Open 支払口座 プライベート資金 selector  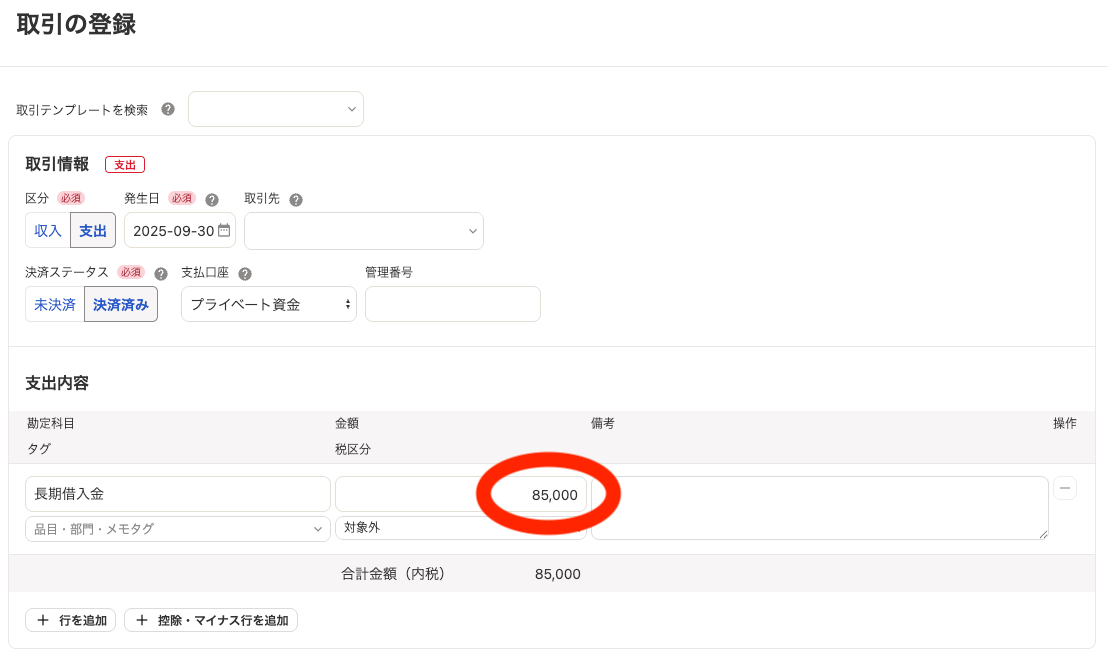pos(269,304)
